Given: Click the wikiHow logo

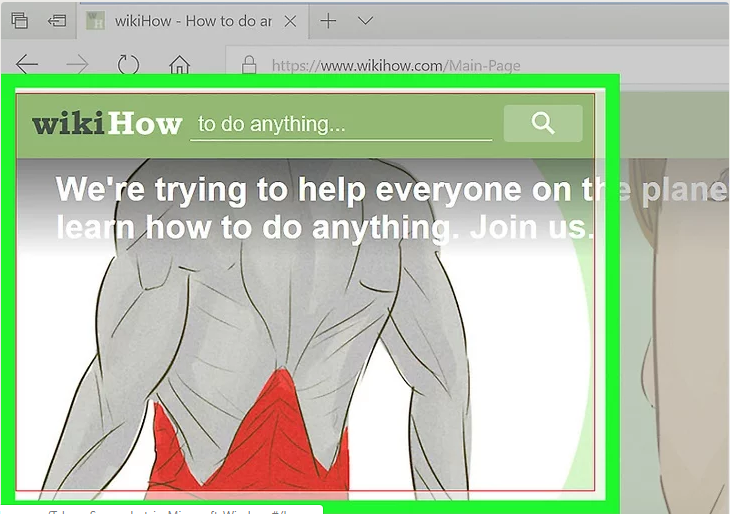Looking at the screenshot, I should coord(107,124).
